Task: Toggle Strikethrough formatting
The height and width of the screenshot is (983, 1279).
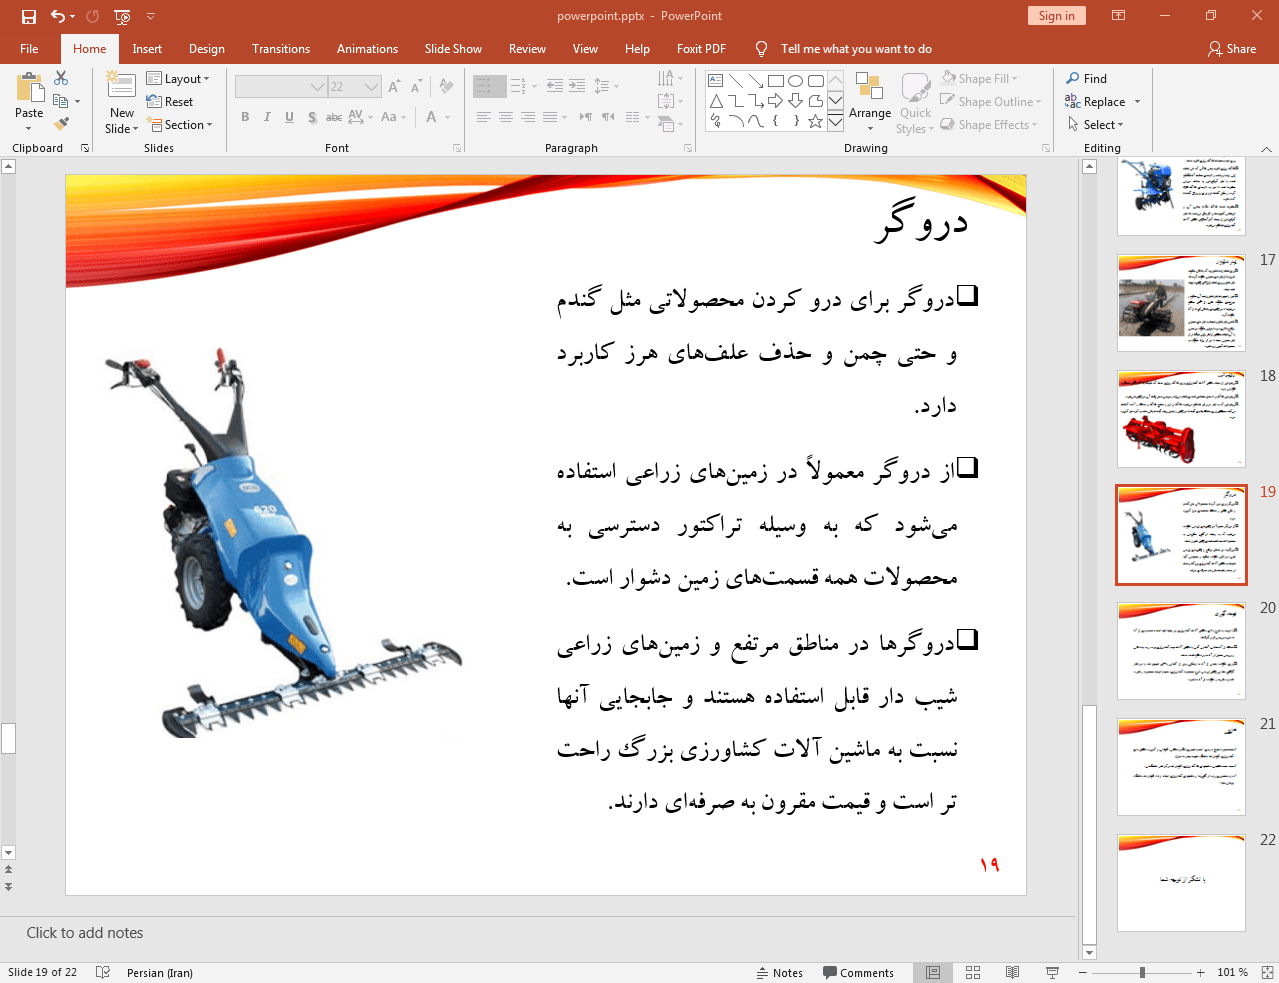Action: point(334,117)
